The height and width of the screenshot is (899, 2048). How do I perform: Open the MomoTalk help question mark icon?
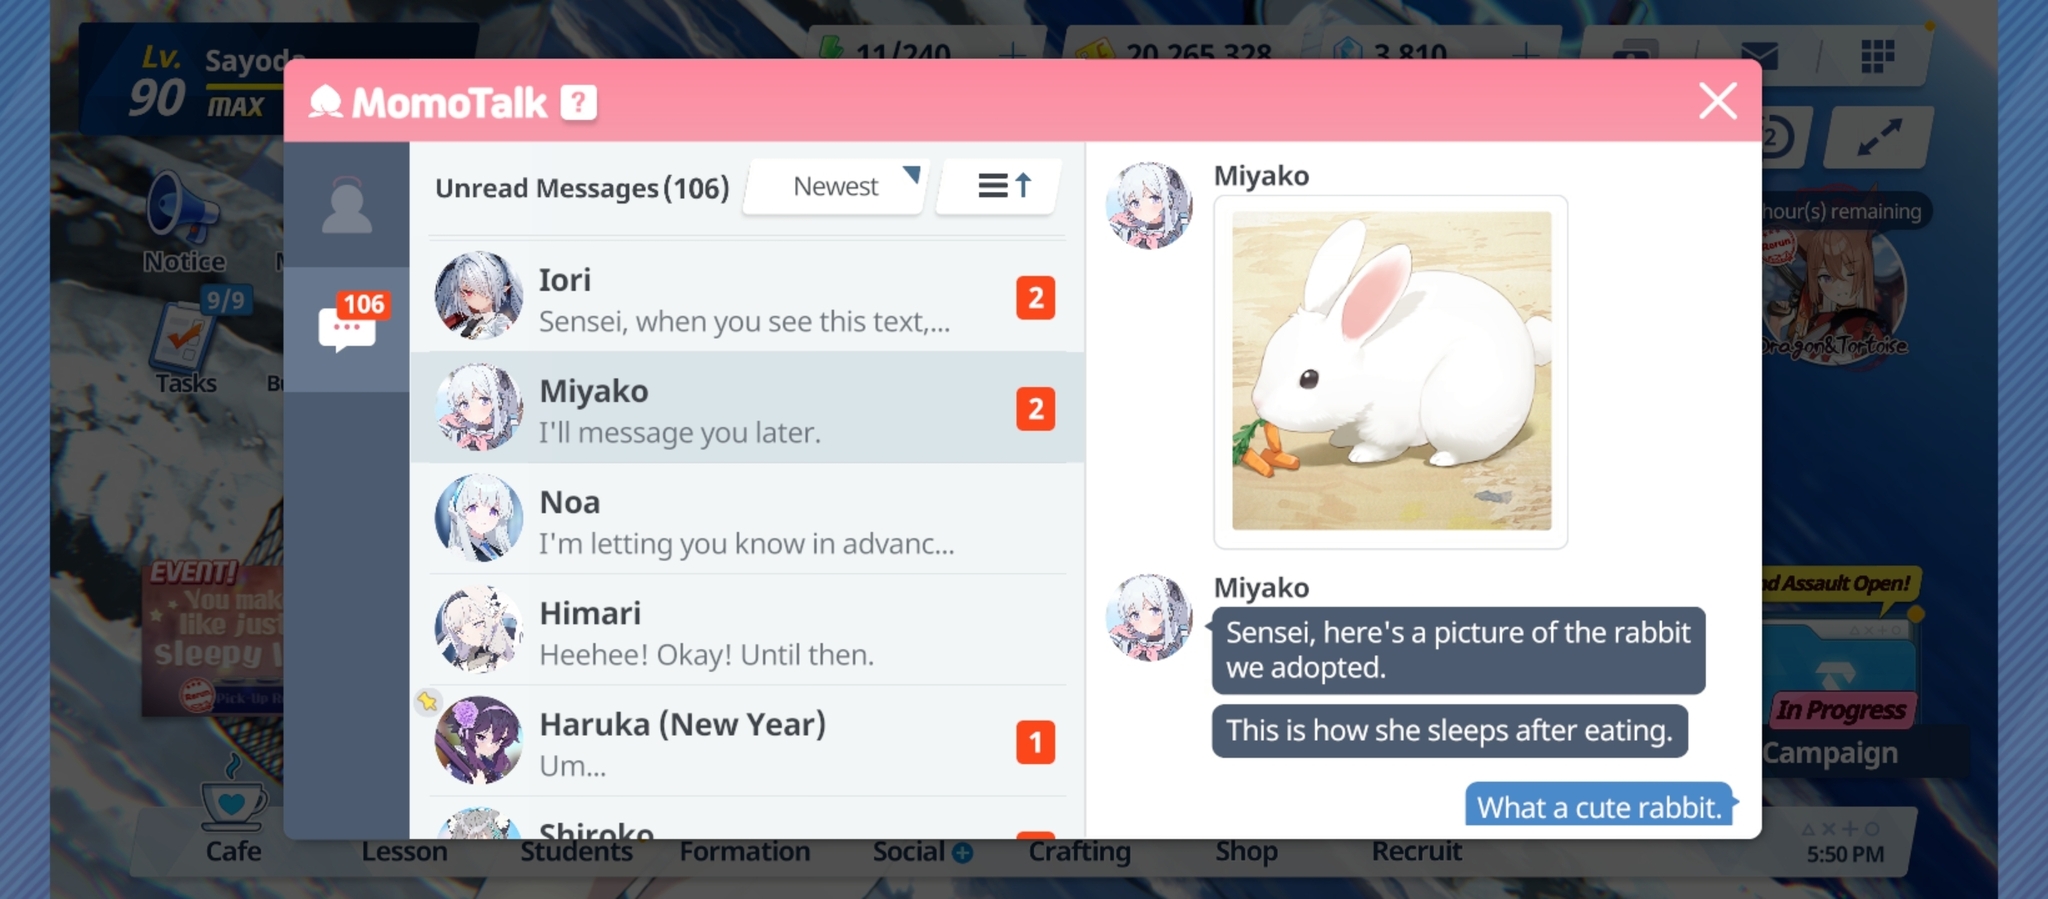(578, 102)
